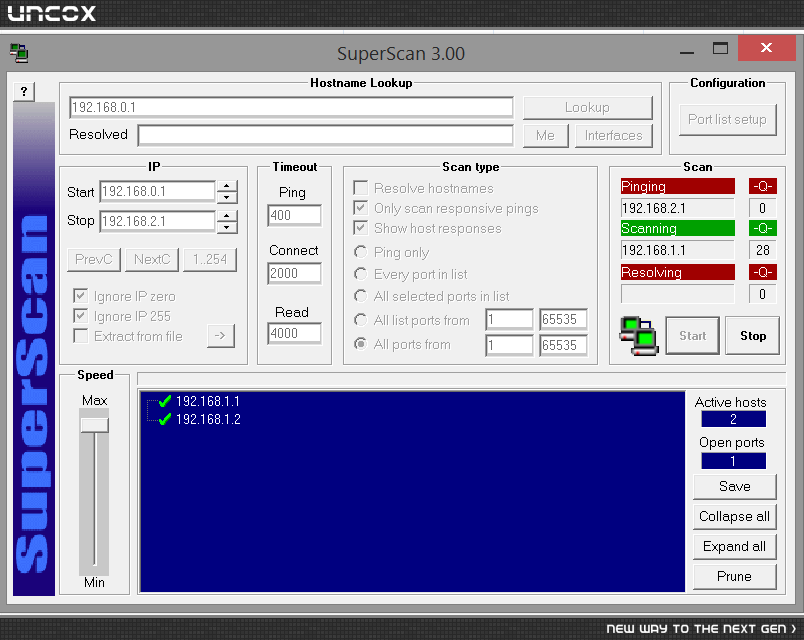Toggle Ignore IP 255 checkbox
The width and height of the screenshot is (804, 640).
(x=81, y=316)
